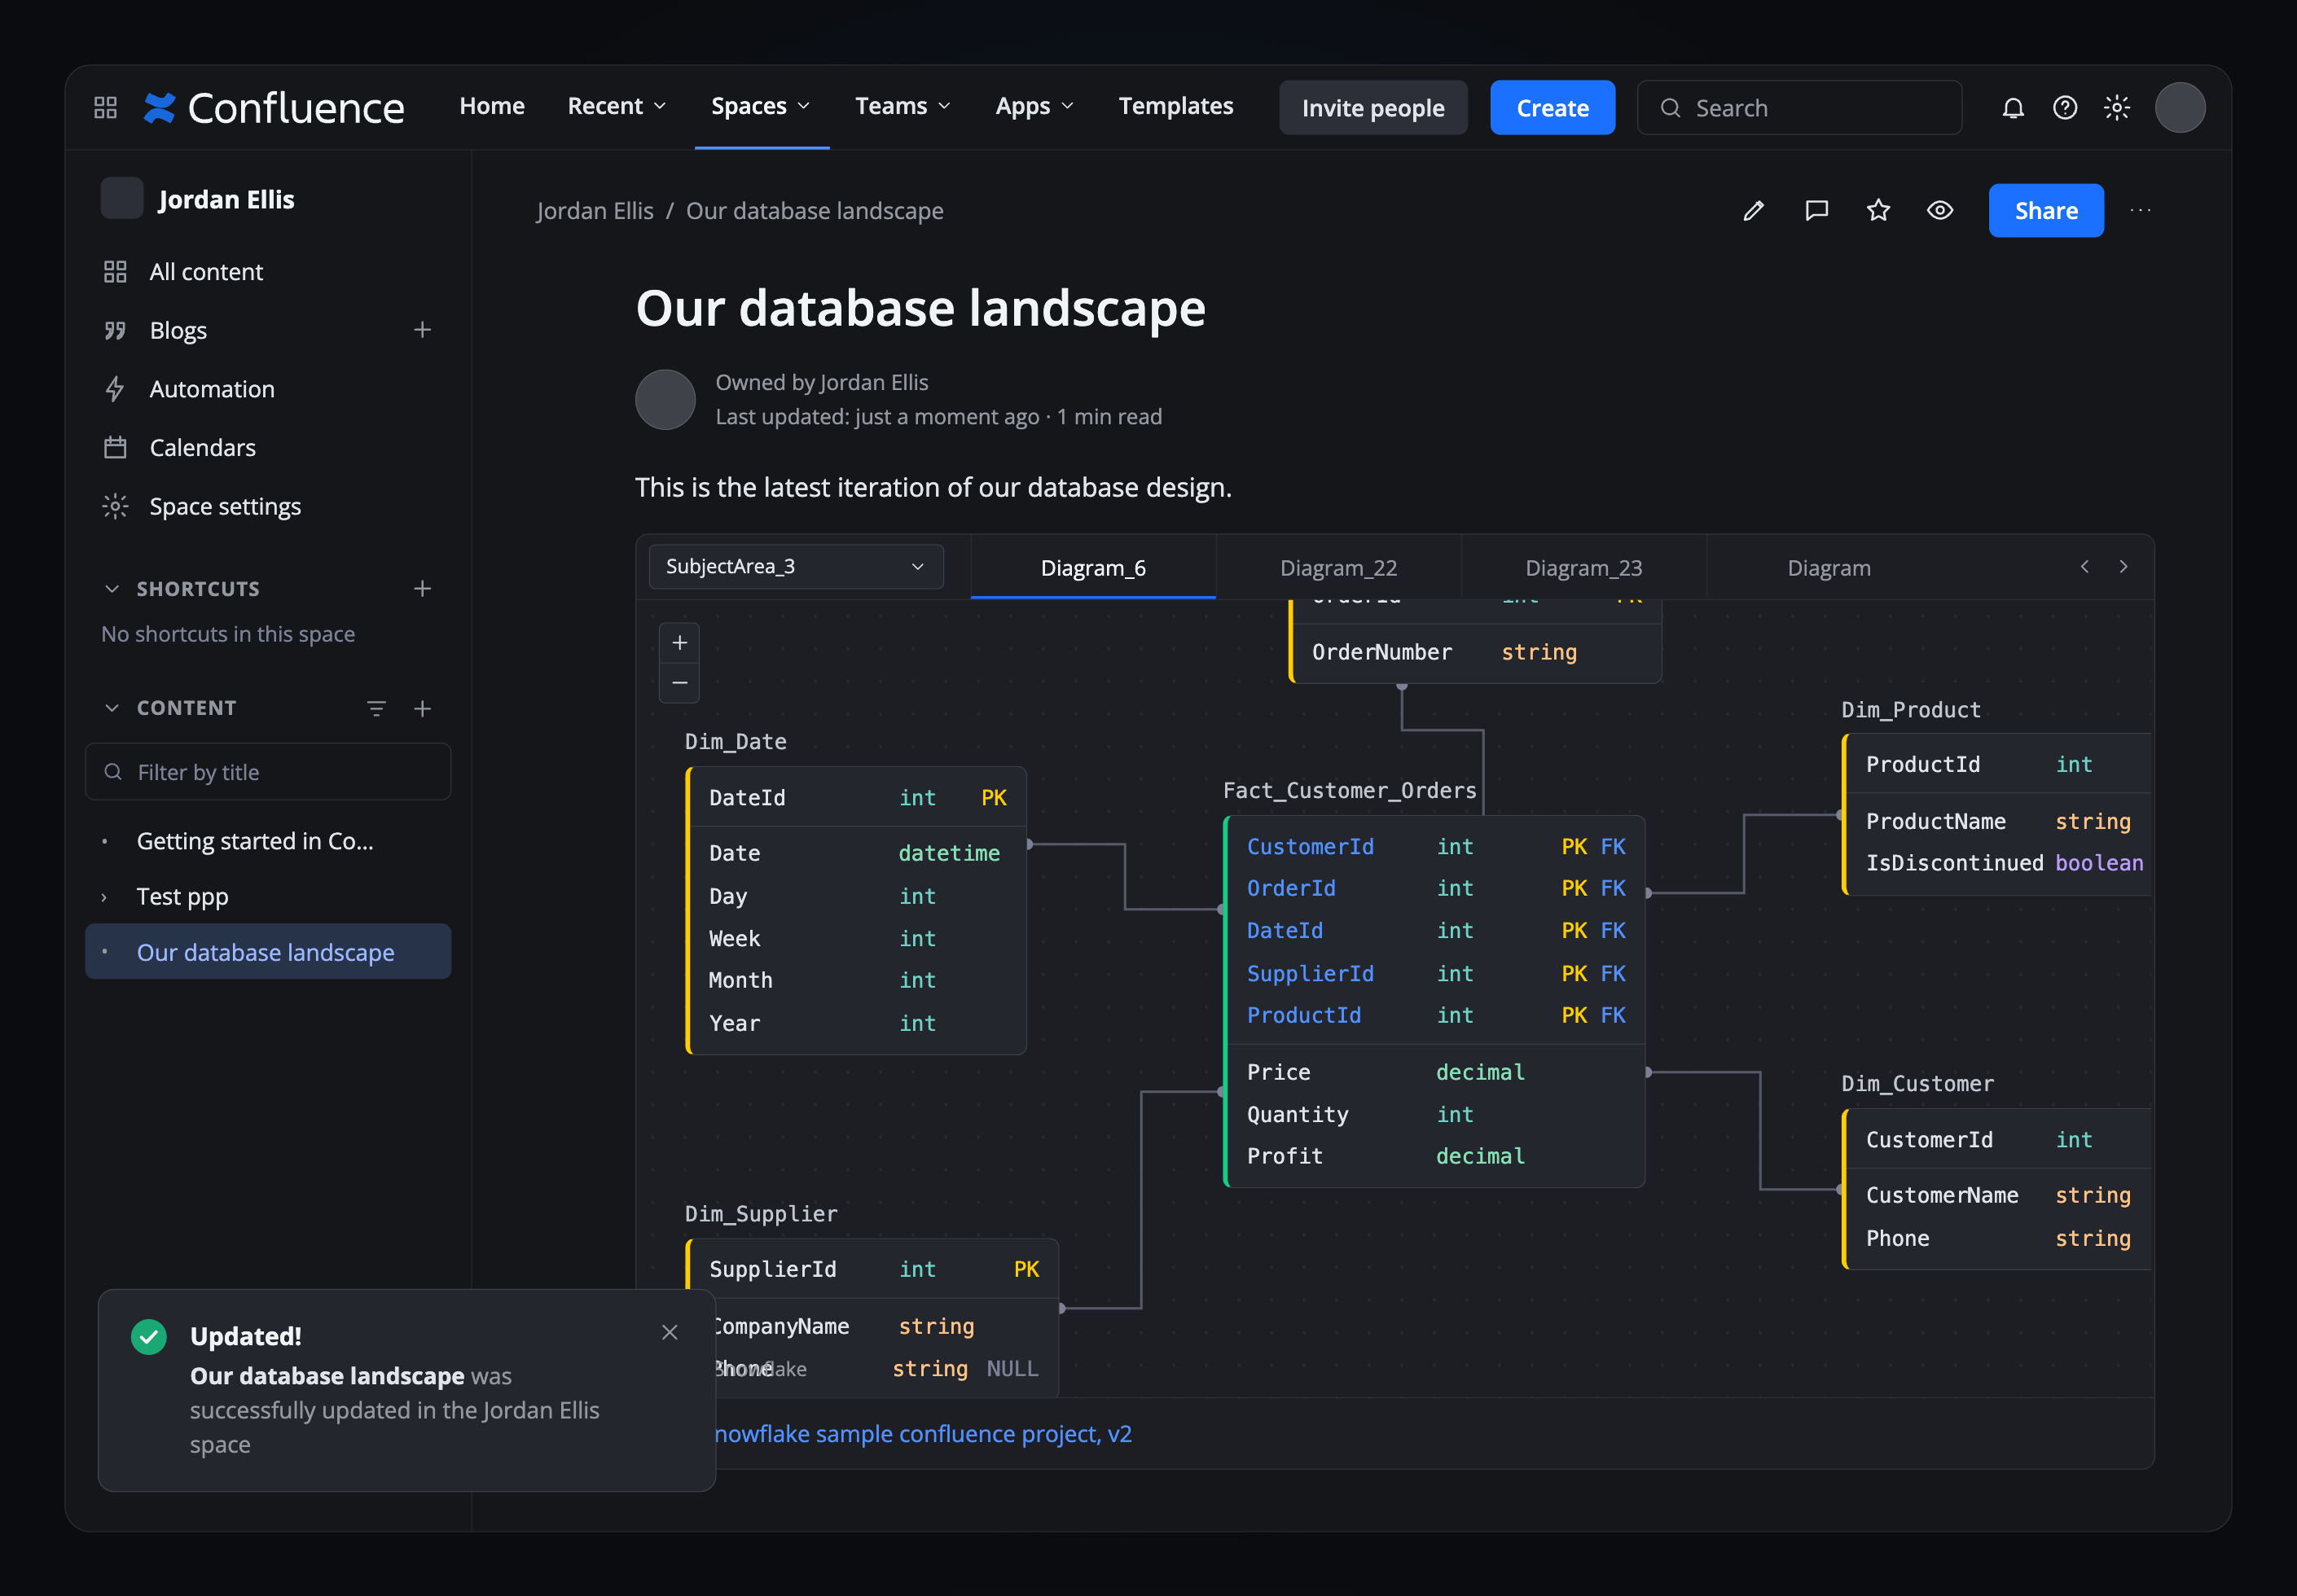Click the Confluence logo
Image resolution: width=2297 pixels, height=1596 pixels.
click(x=274, y=107)
